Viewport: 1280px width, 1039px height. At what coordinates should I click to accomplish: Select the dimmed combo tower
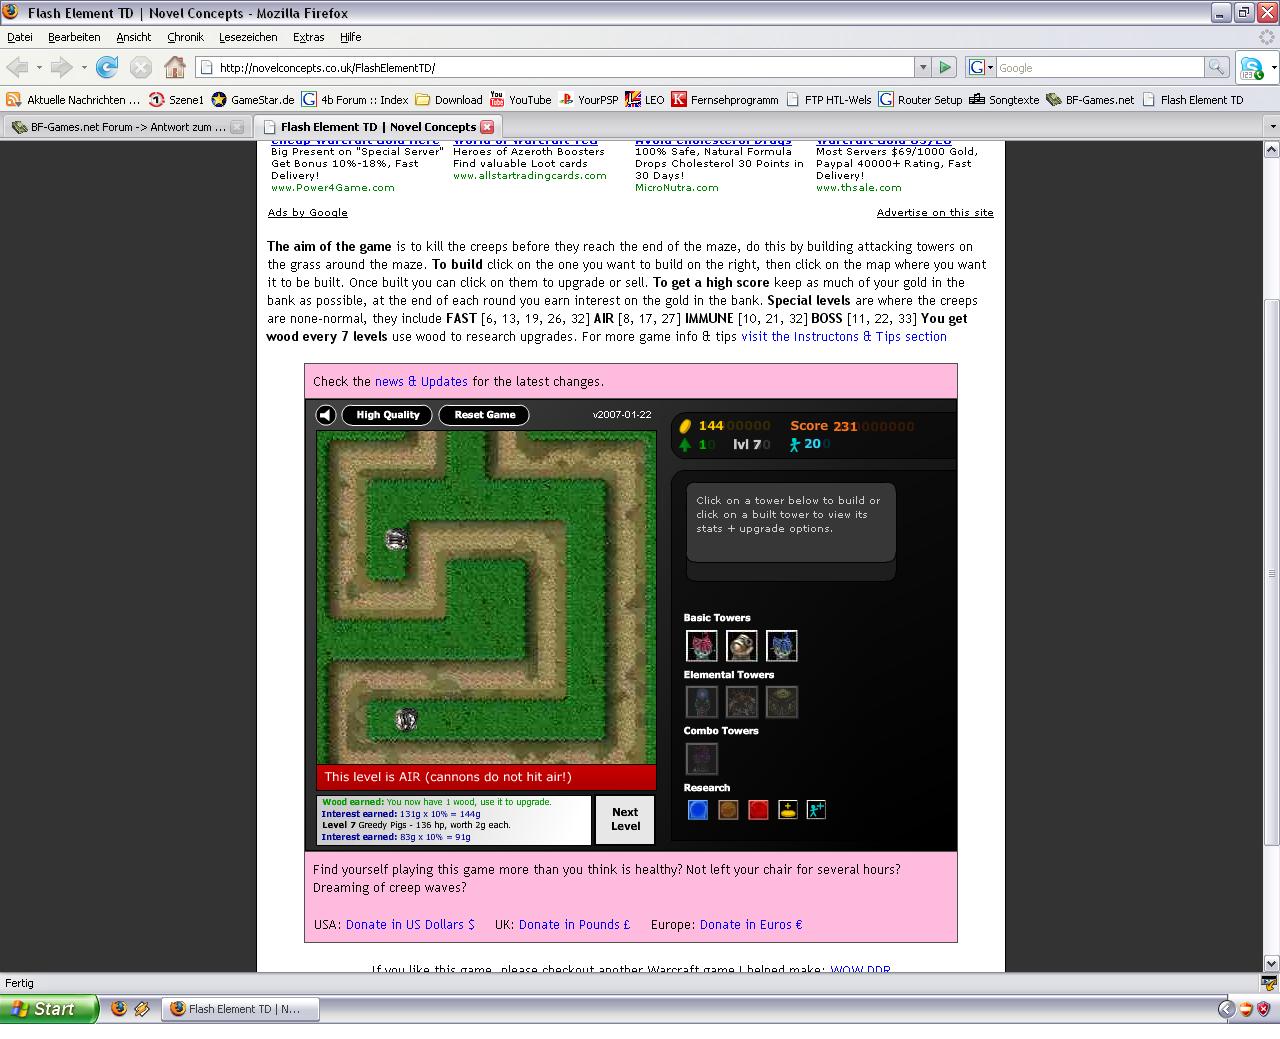point(702,759)
